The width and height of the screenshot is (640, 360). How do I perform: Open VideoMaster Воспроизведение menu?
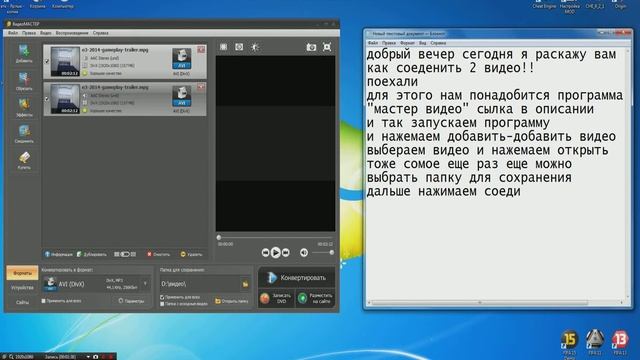coord(72,33)
